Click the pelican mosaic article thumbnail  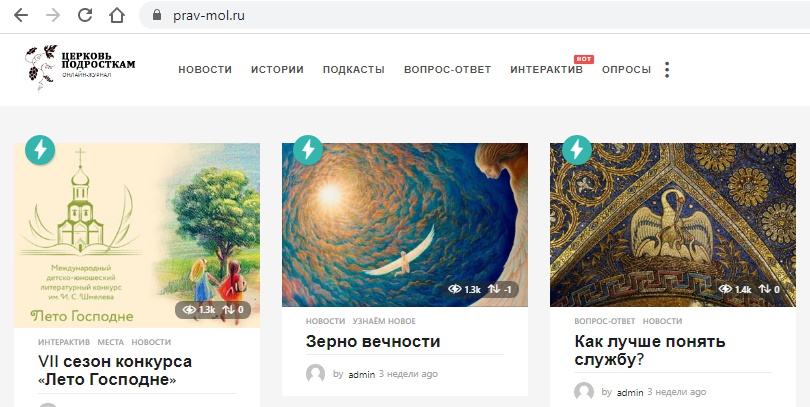click(673, 225)
